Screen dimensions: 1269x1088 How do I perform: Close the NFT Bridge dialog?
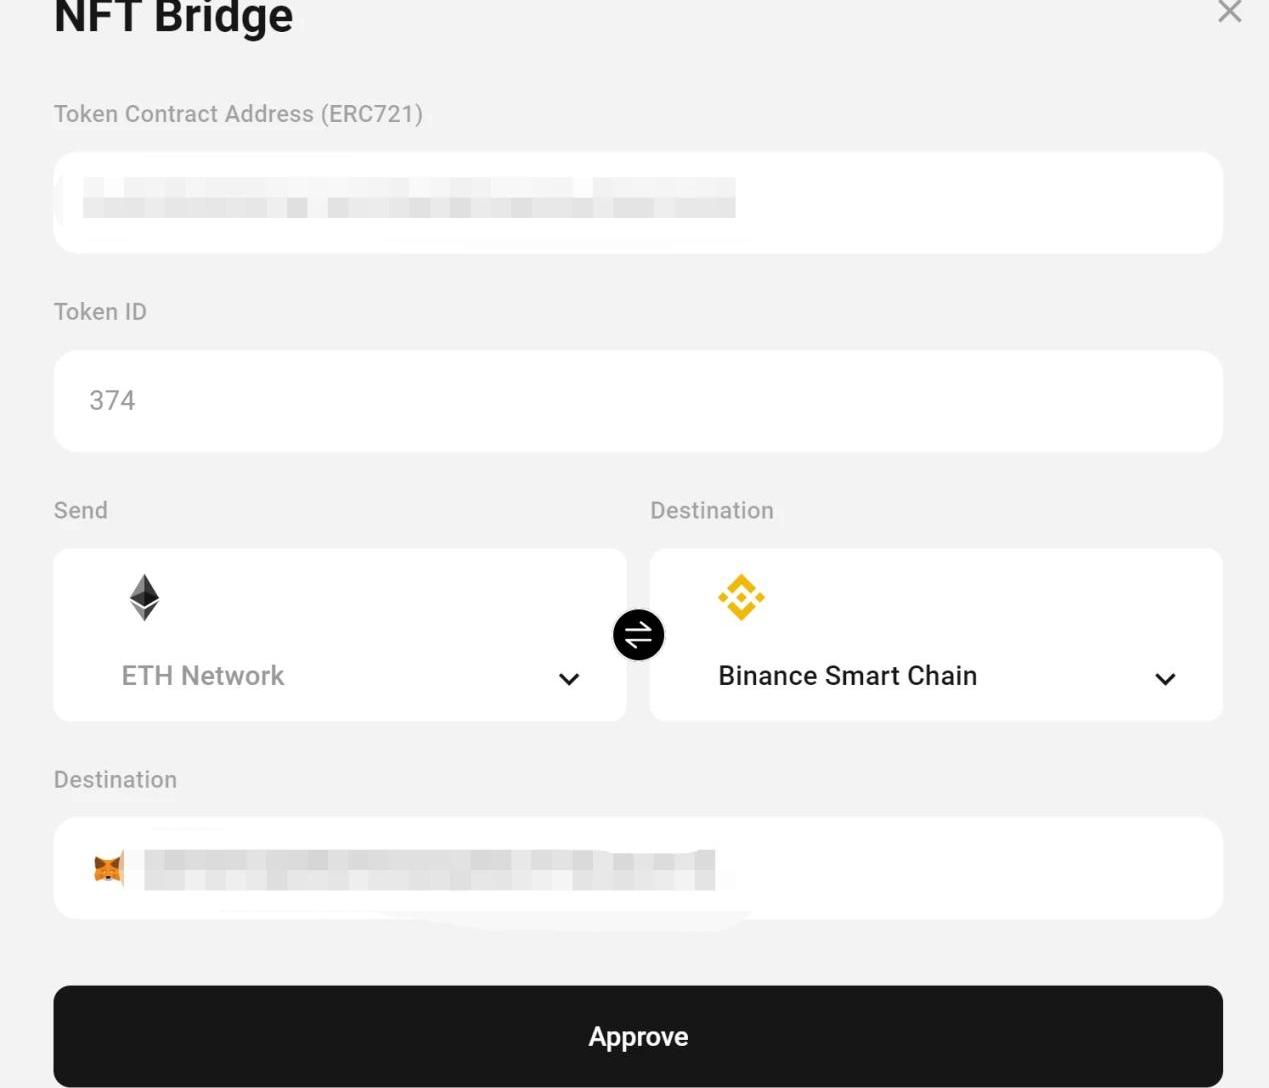point(1229,12)
